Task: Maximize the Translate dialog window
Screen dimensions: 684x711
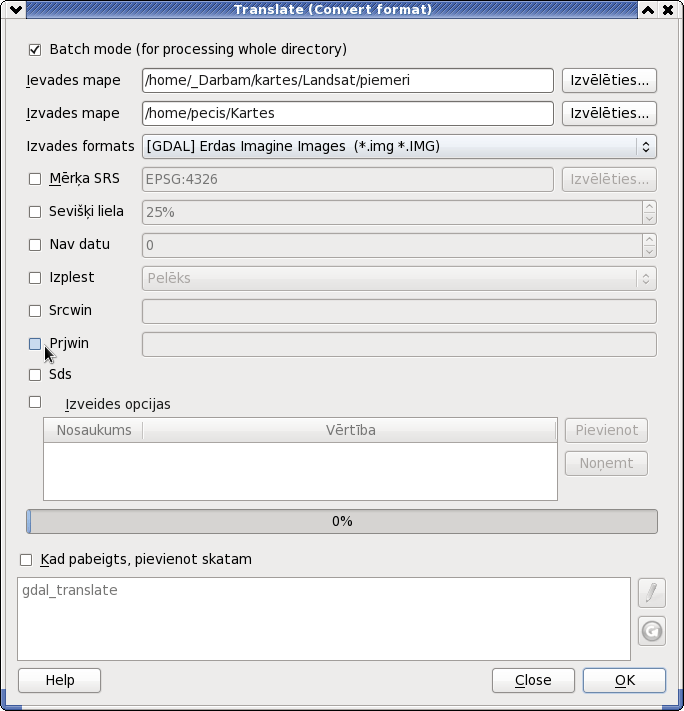Action: point(648,10)
